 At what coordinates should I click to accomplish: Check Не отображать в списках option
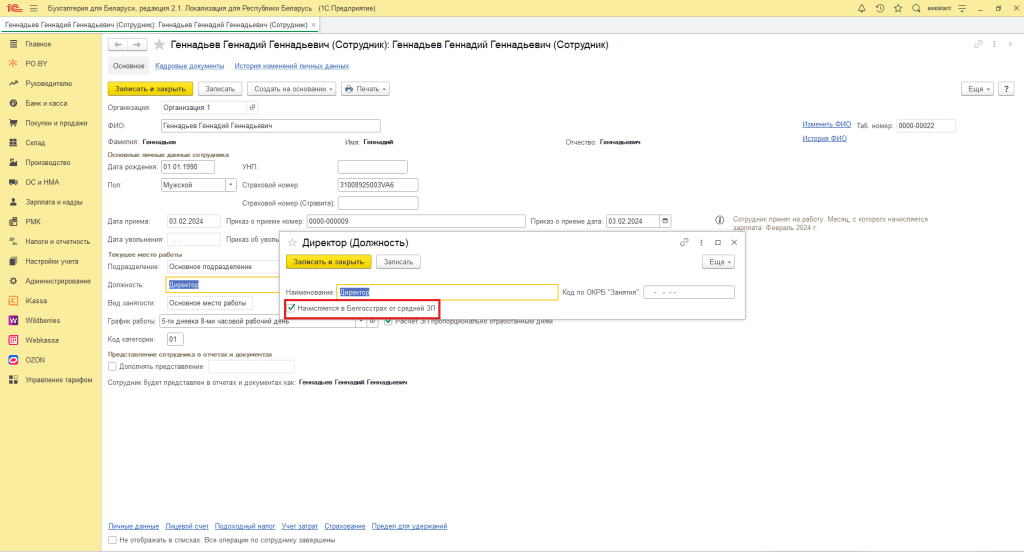[112, 540]
